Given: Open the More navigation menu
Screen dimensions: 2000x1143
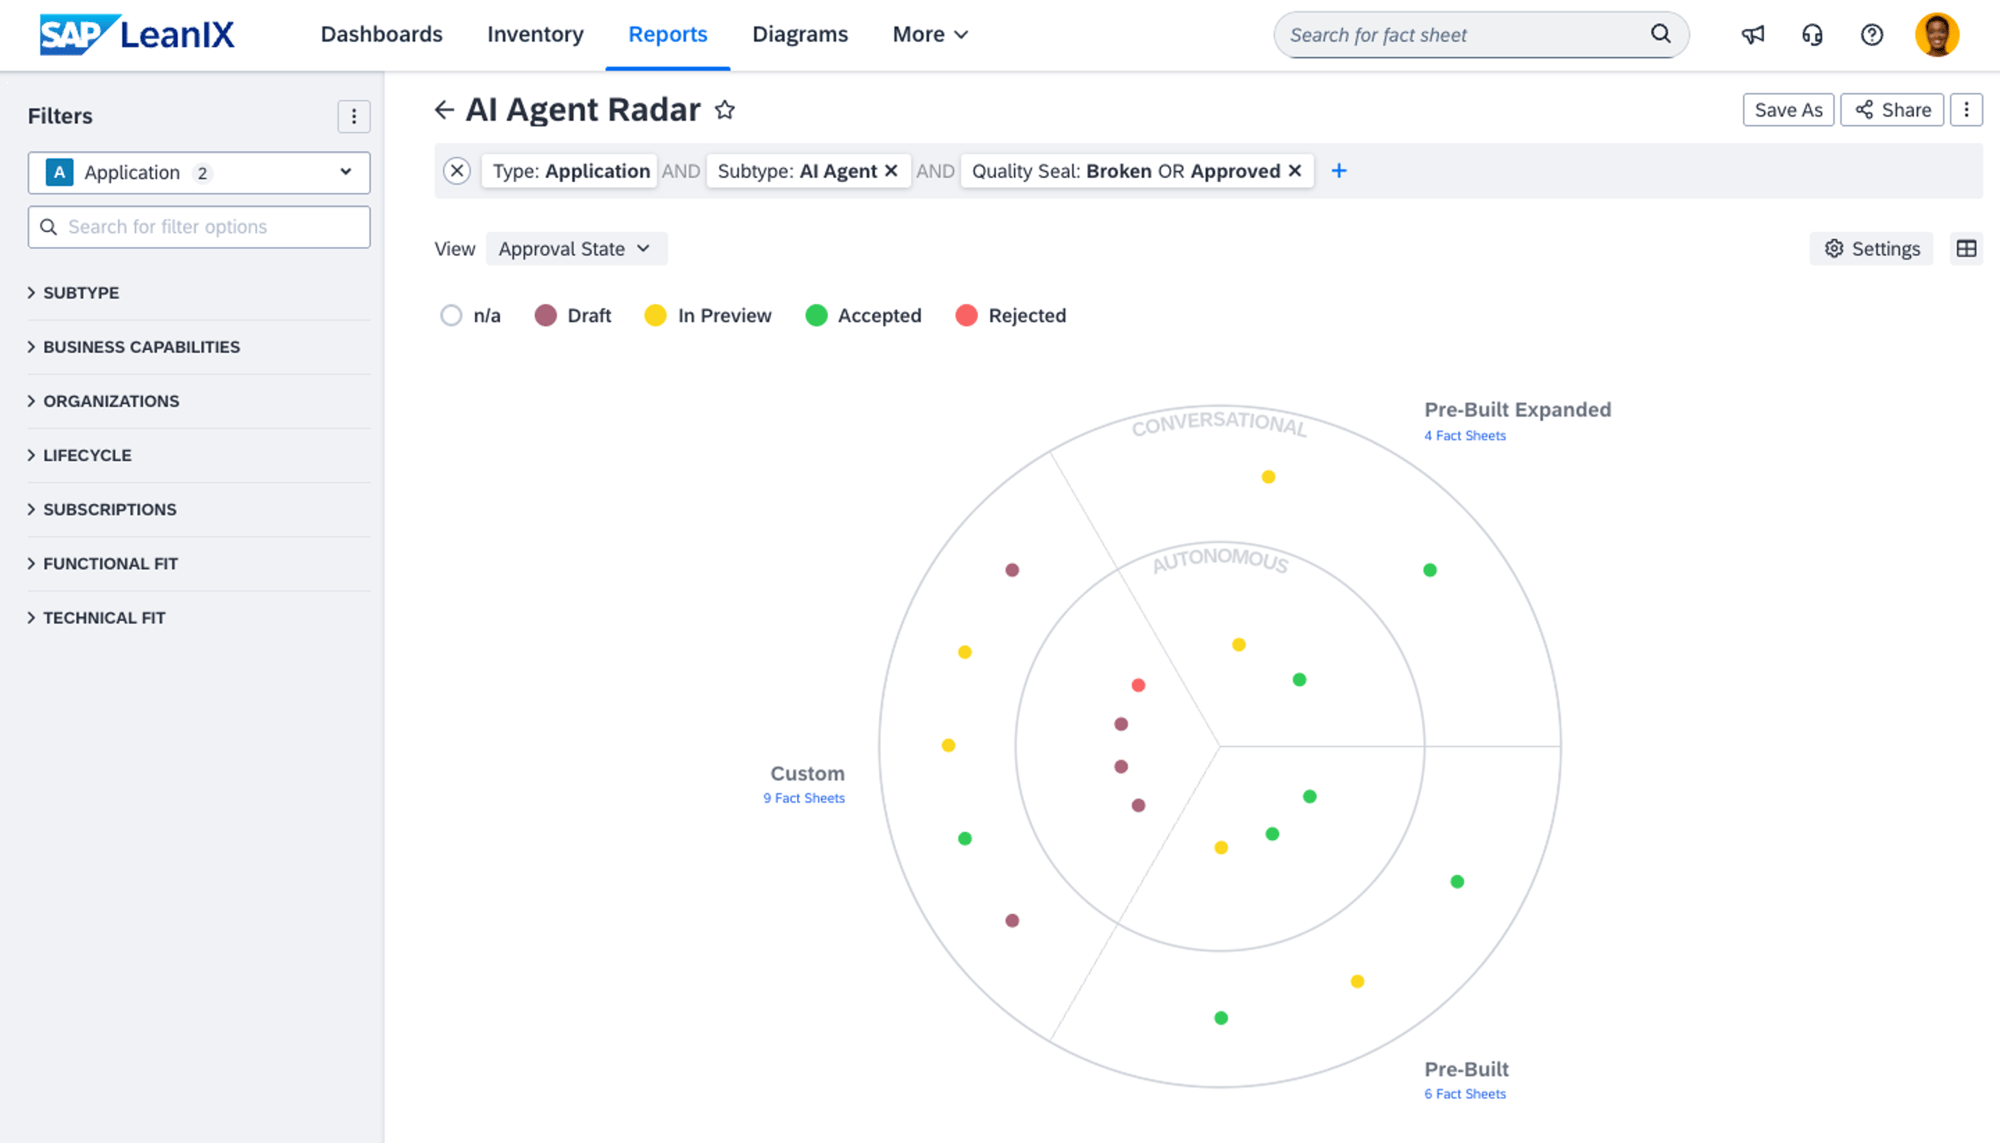Looking at the screenshot, I should tap(929, 34).
